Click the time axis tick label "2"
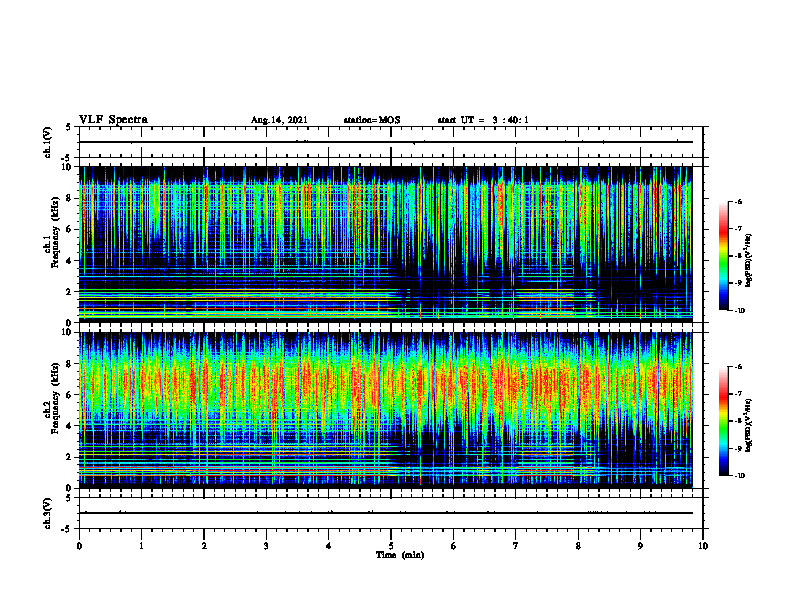This screenshot has width=792, height=612. 204,546
